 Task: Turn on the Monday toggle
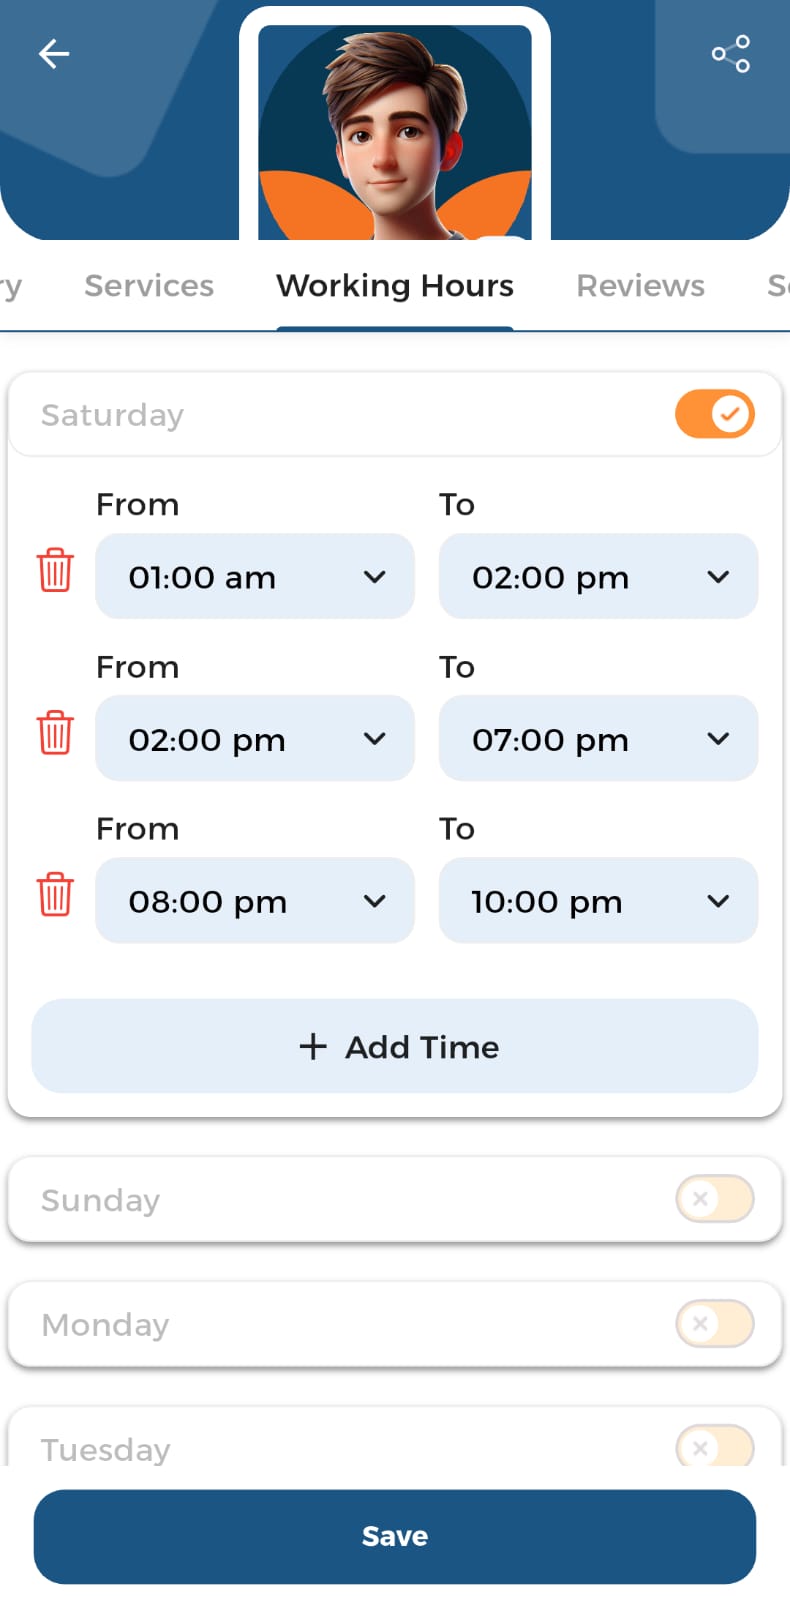pos(714,1323)
